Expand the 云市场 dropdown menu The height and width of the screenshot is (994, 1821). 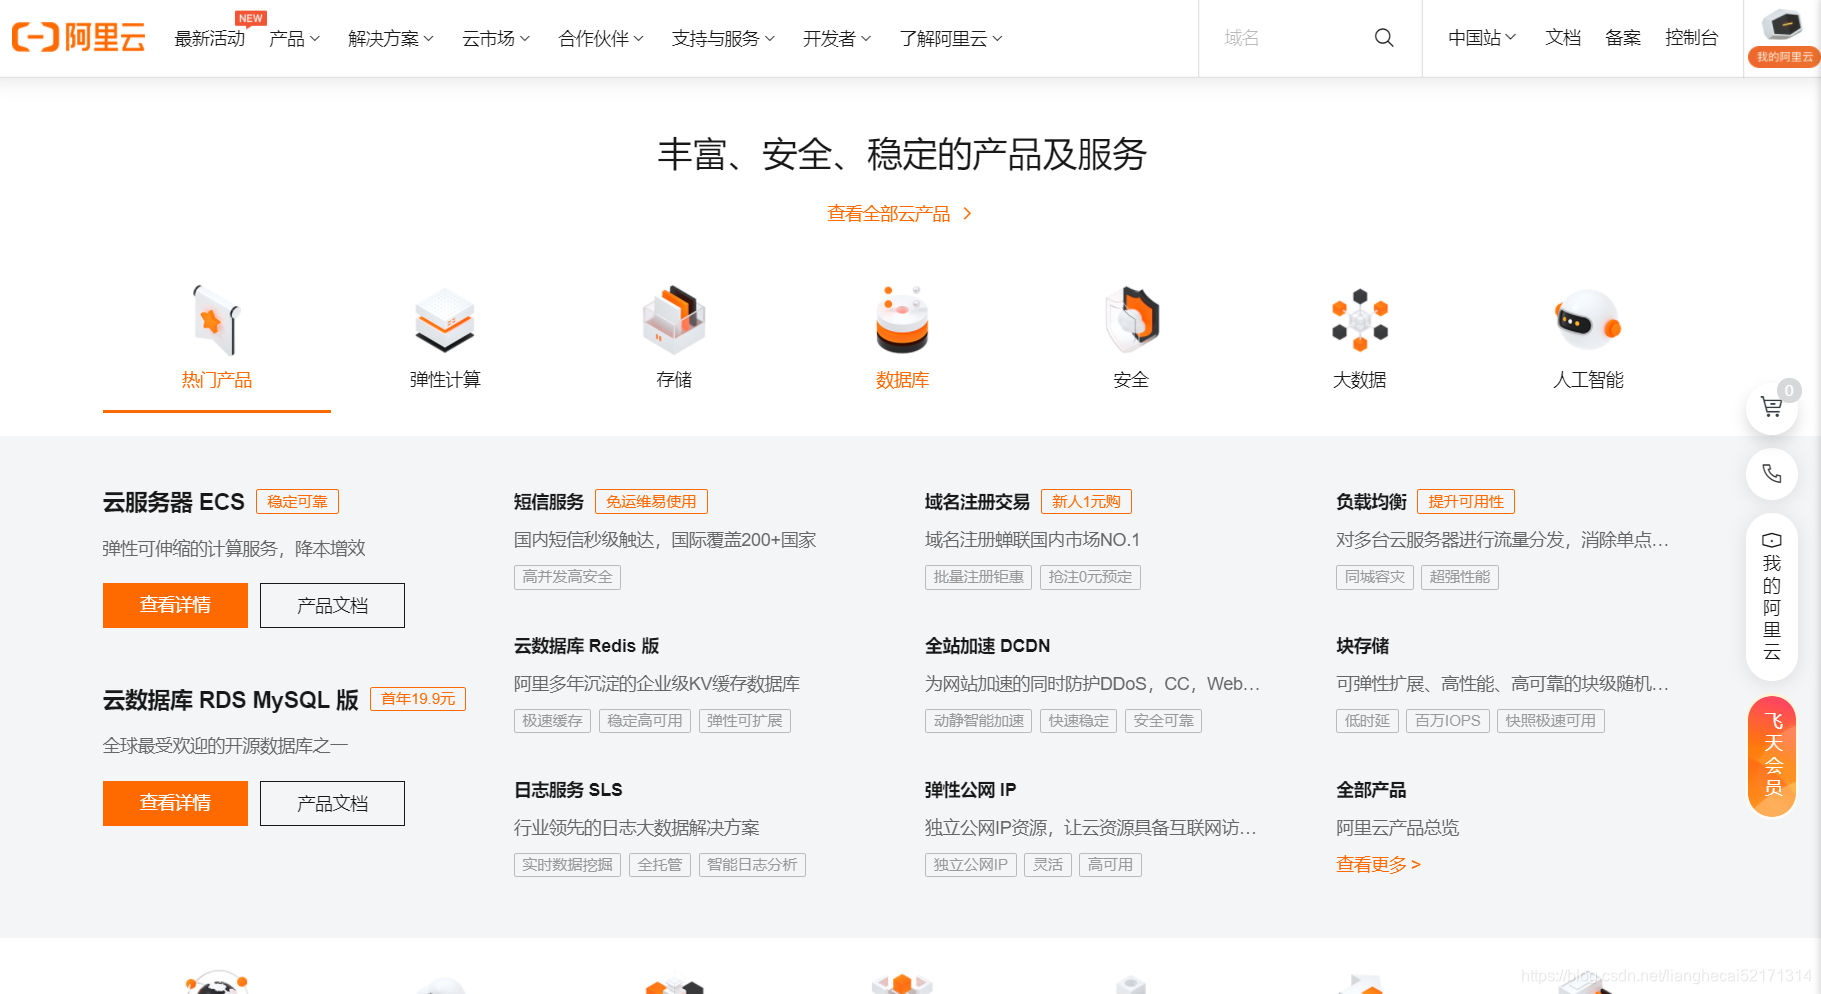495,38
